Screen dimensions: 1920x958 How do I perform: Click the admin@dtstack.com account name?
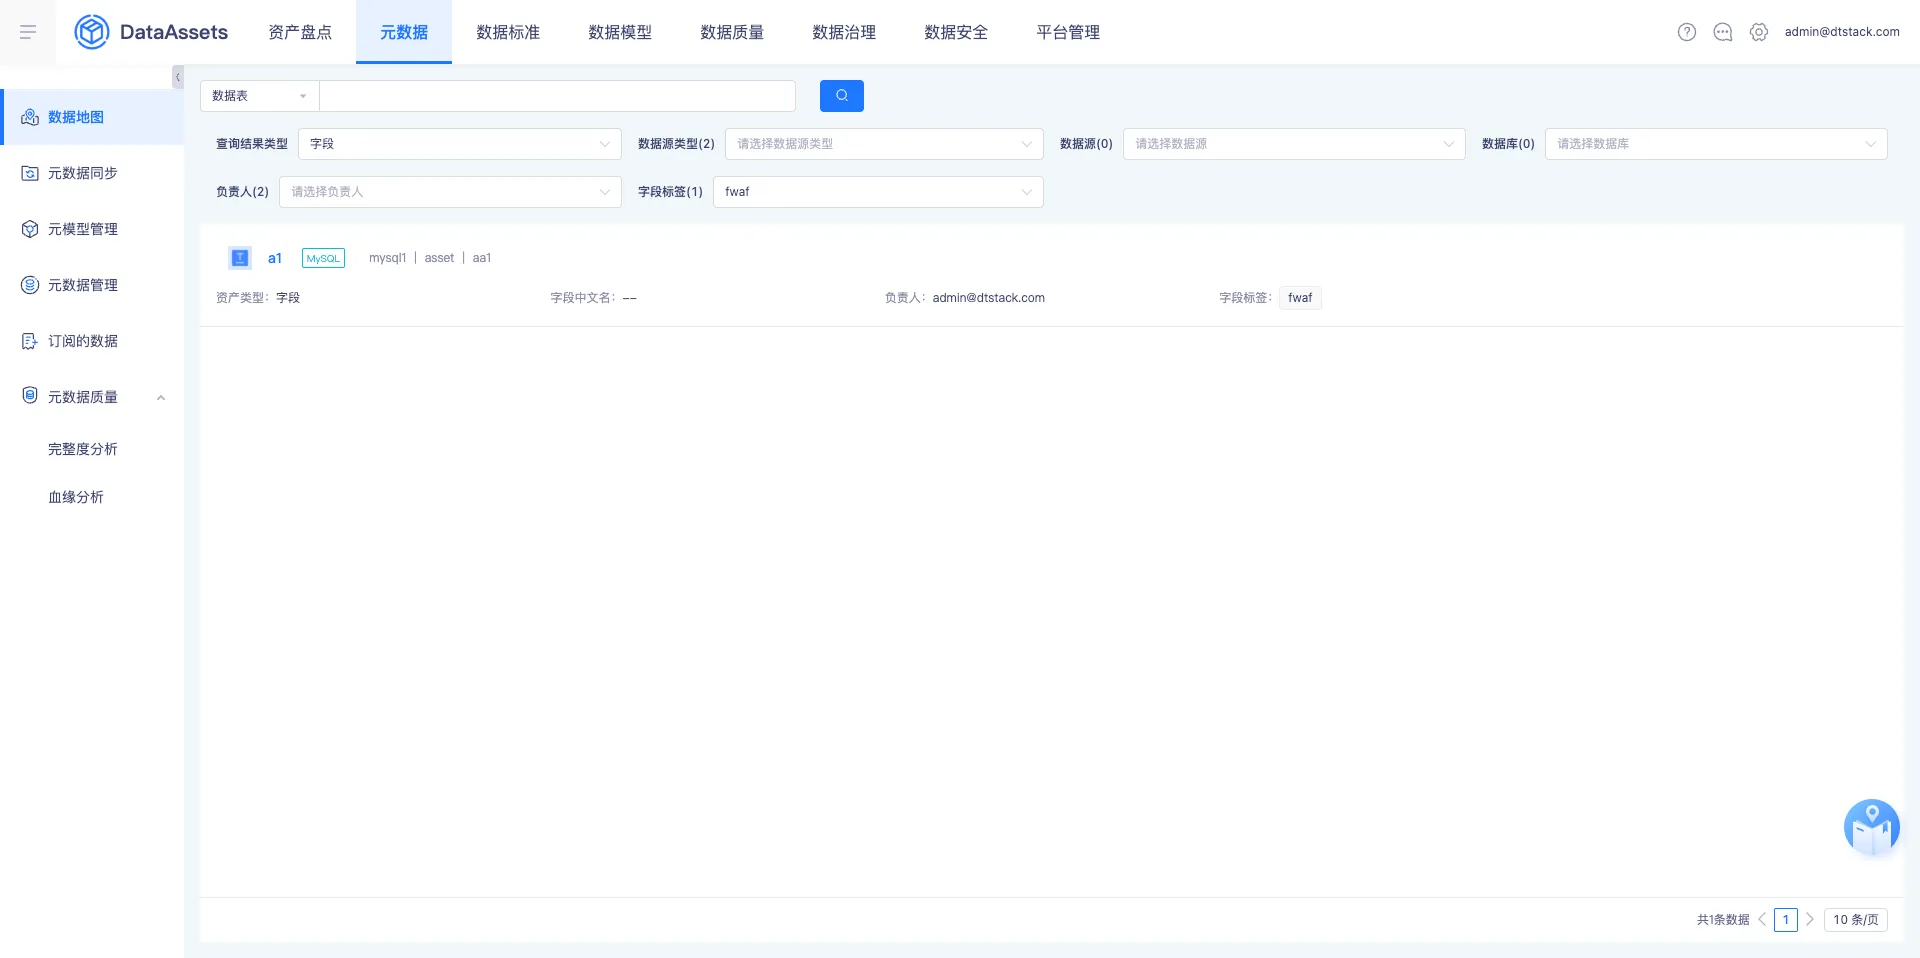tap(1842, 32)
